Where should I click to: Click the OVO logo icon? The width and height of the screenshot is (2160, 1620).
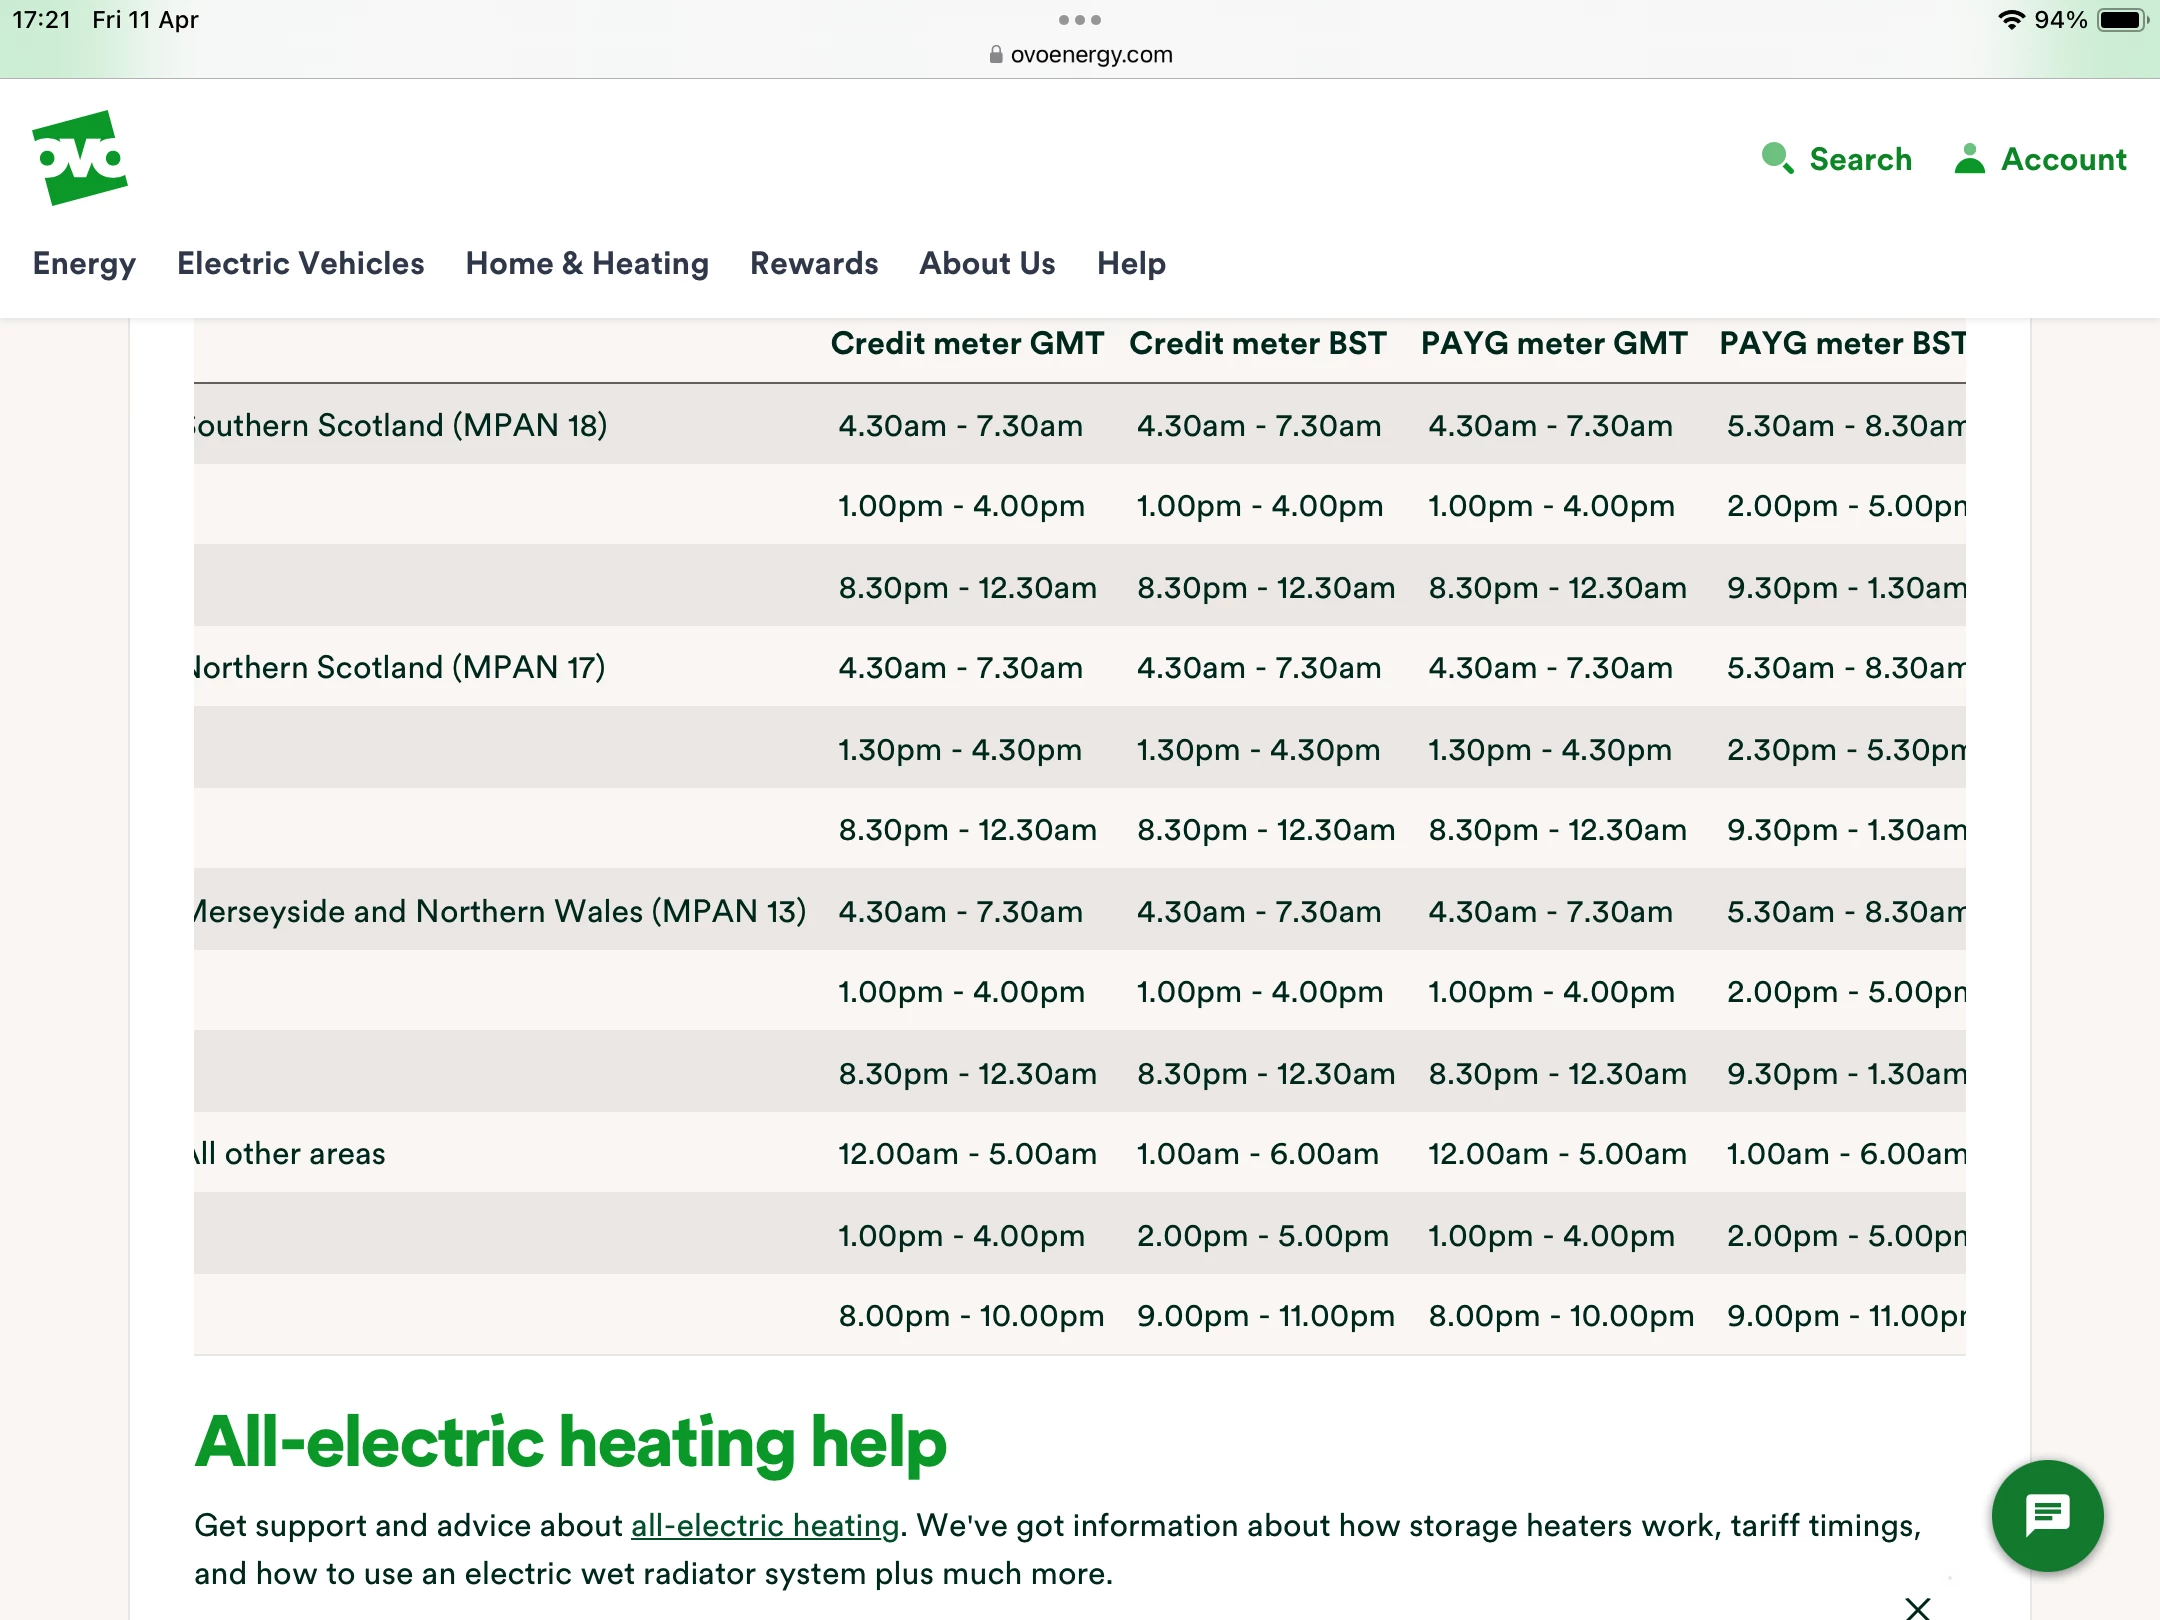coord(80,158)
